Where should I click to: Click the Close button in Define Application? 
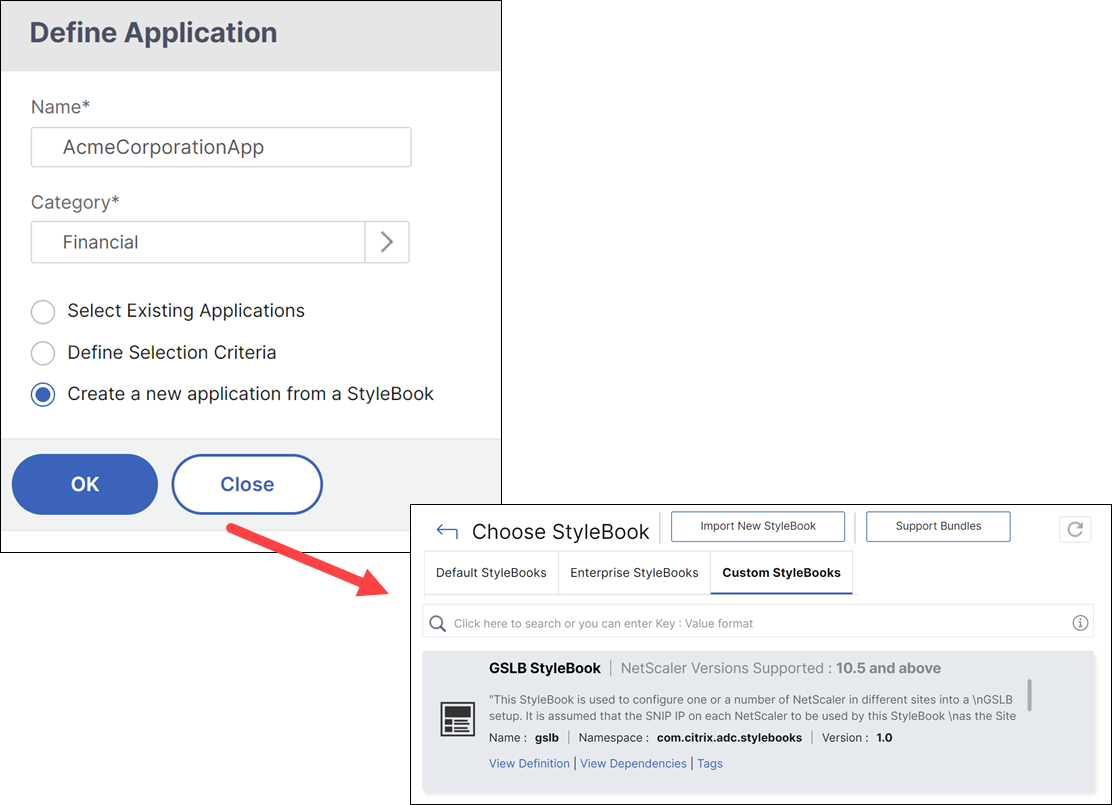pyautogui.click(x=247, y=484)
